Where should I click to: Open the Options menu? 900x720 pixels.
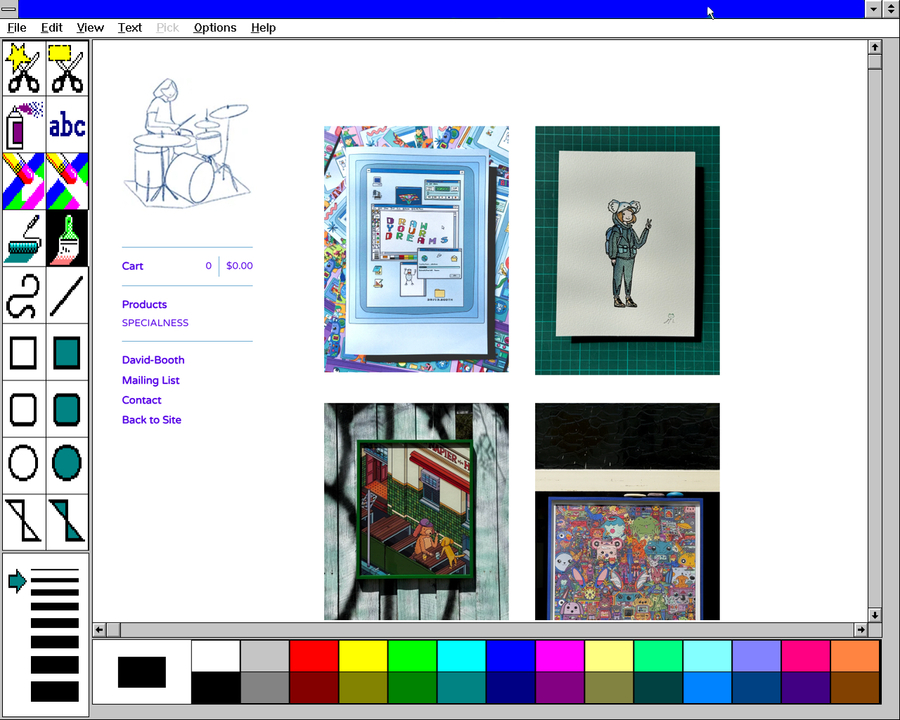pos(215,28)
